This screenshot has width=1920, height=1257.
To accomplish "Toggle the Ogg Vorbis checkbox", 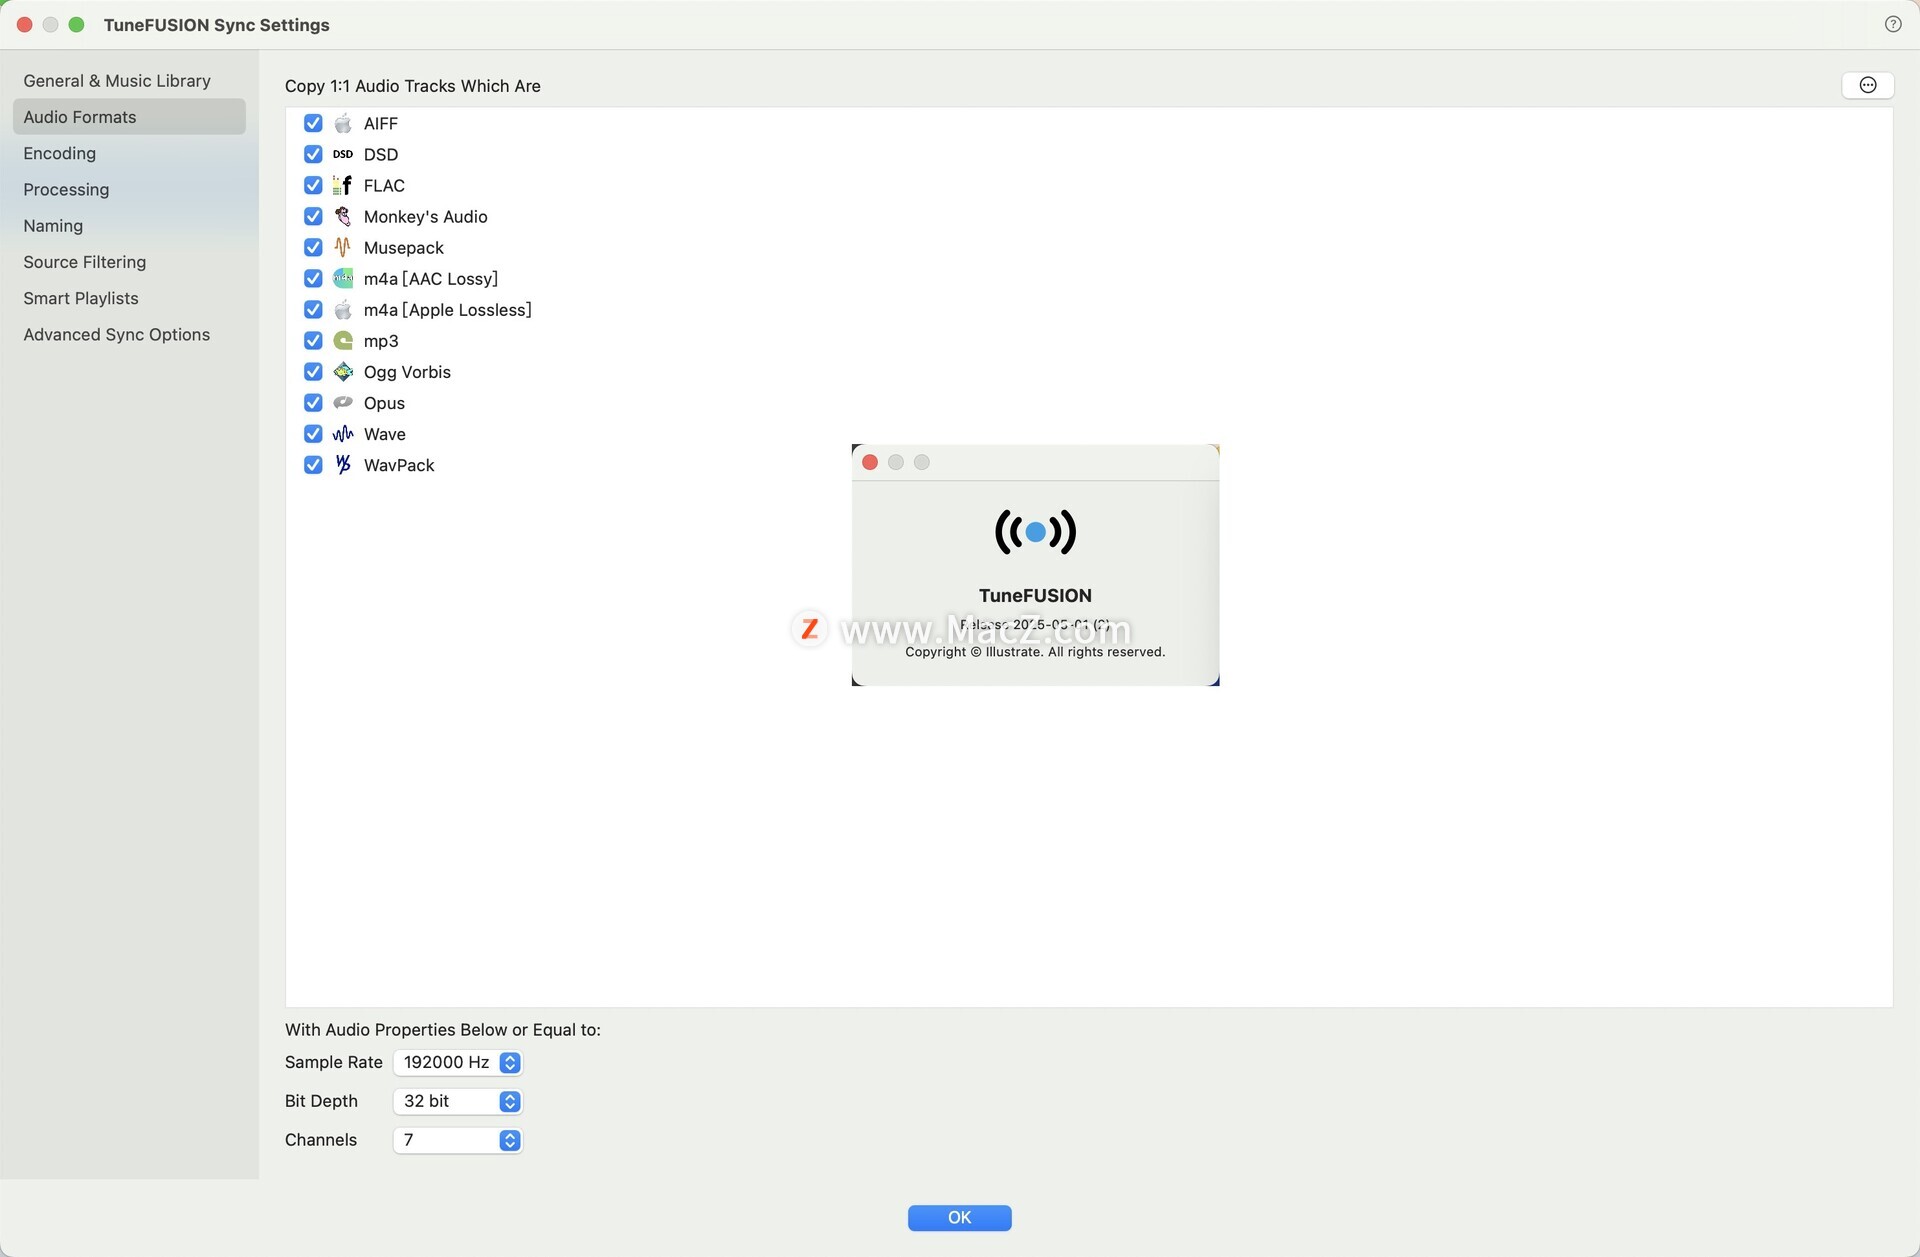I will tap(313, 371).
